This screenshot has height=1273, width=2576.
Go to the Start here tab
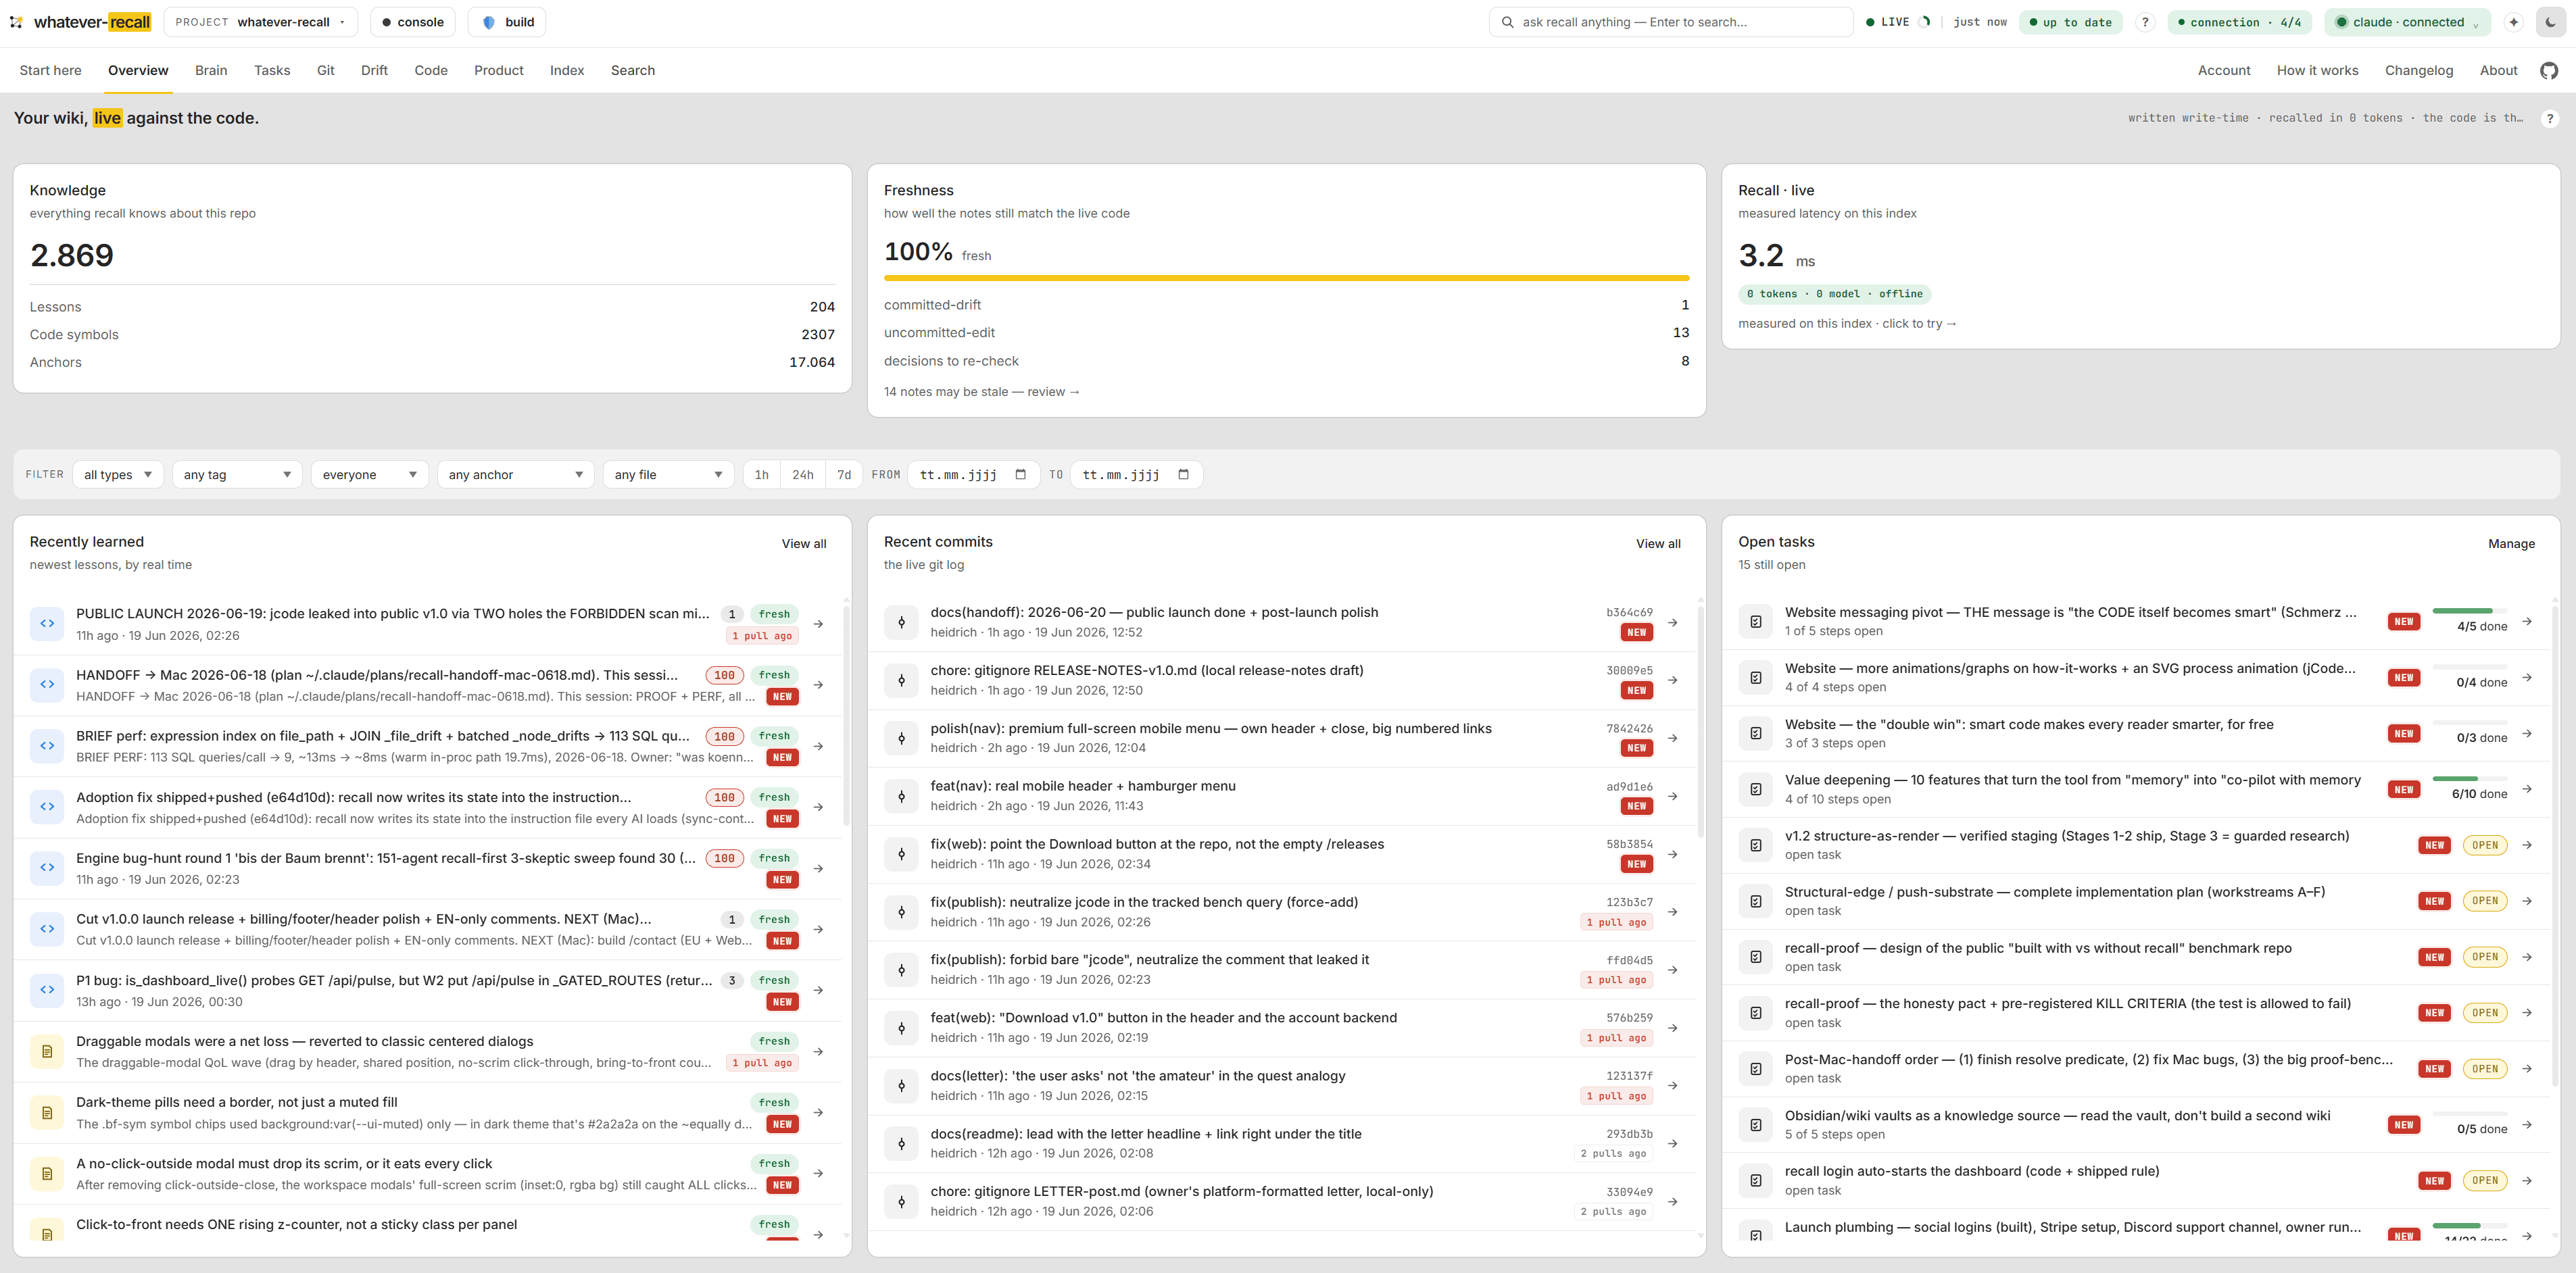pyautogui.click(x=50, y=70)
